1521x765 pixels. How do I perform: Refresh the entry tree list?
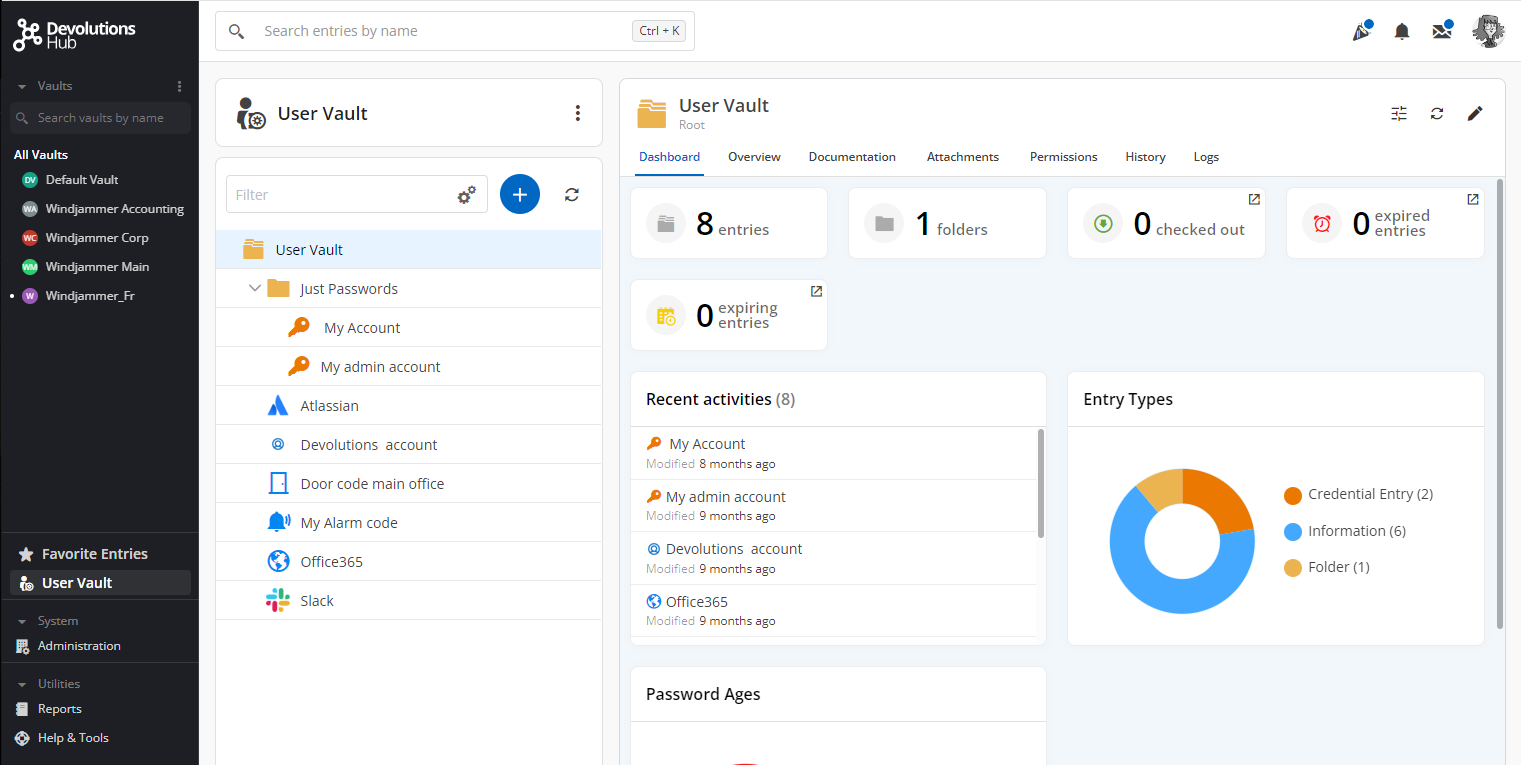point(572,194)
